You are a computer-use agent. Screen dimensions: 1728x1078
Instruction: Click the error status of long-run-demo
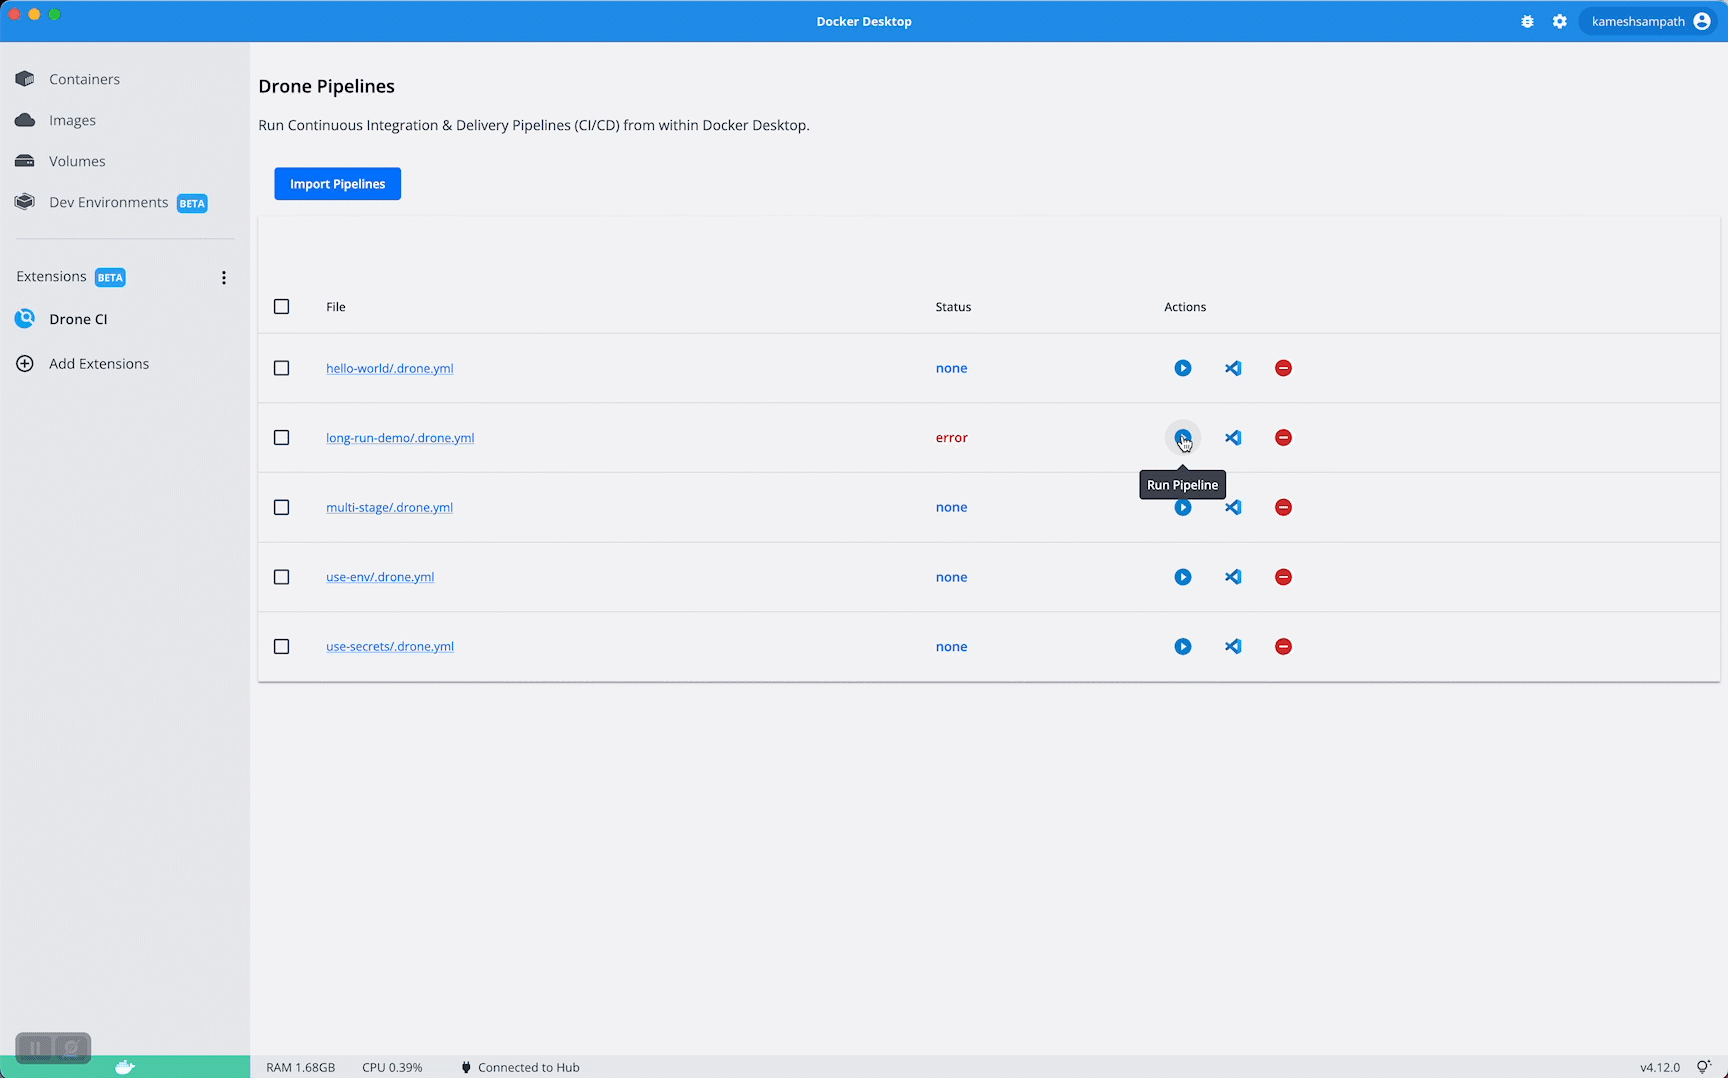click(x=951, y=438)
